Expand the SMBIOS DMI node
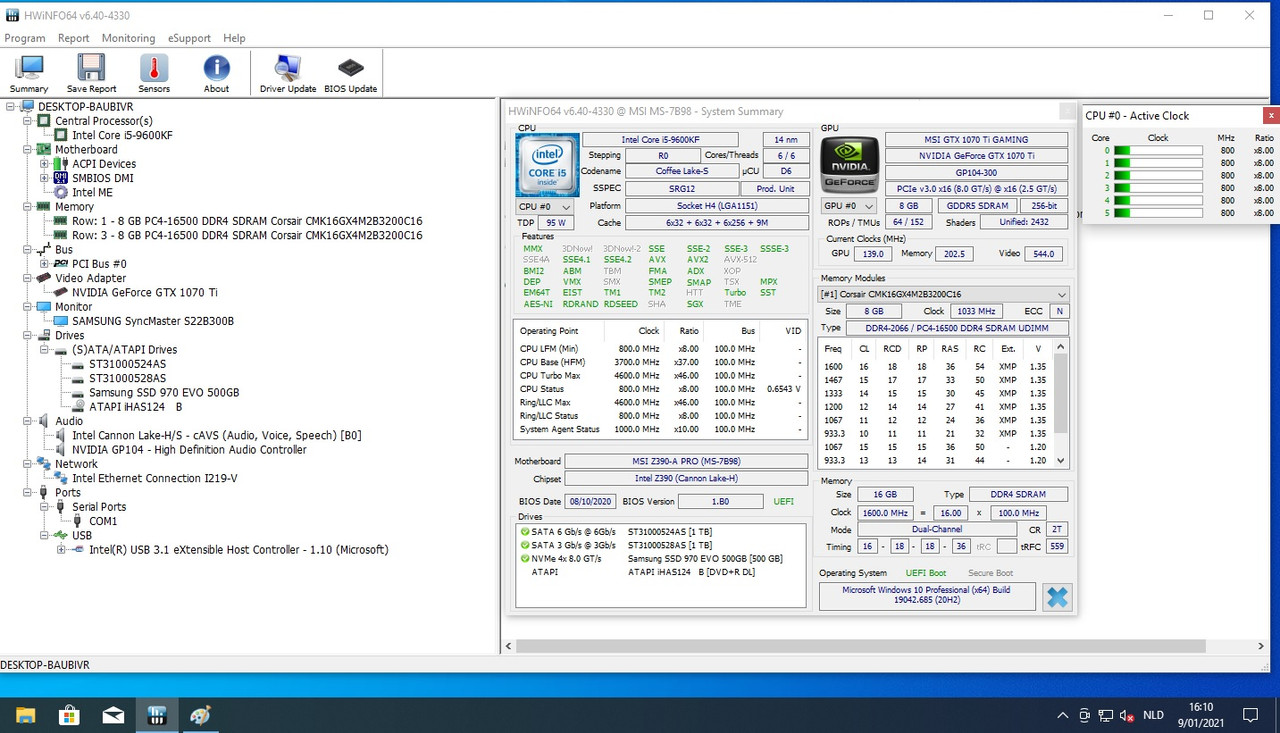This screenshot has height=733, width=1280. point(44,178)
